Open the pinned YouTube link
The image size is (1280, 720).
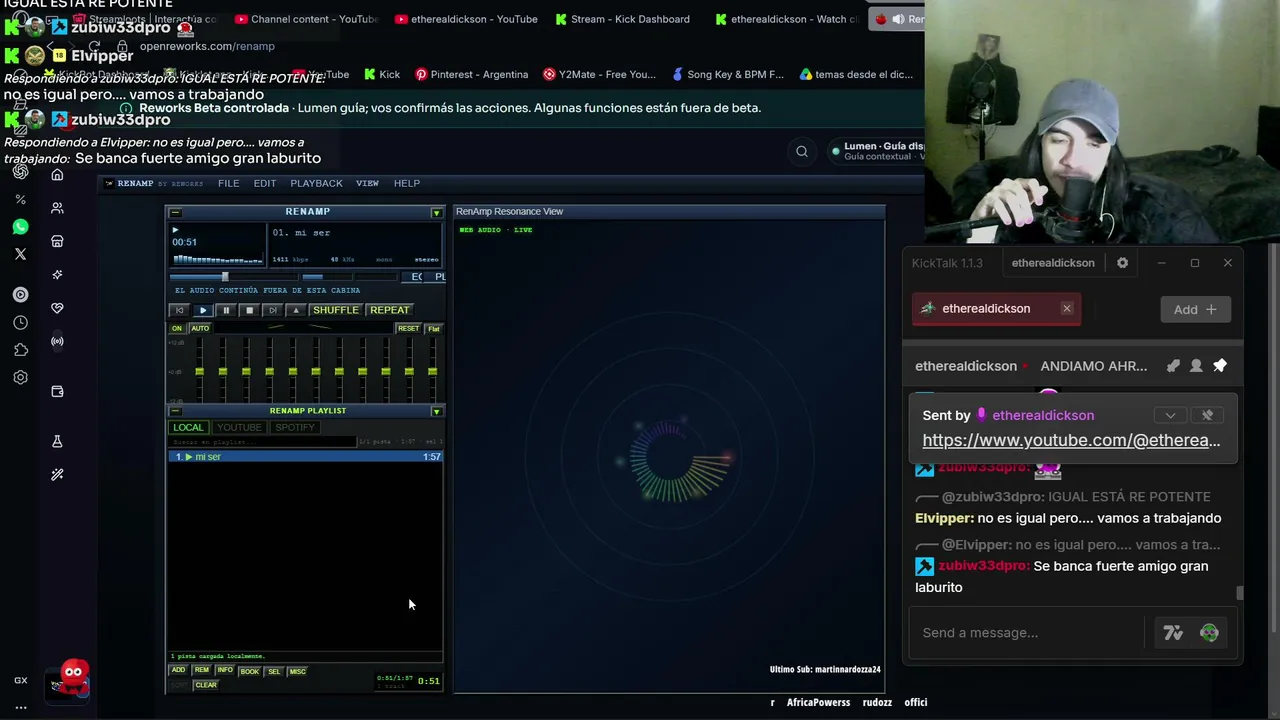coord(1071,440)
